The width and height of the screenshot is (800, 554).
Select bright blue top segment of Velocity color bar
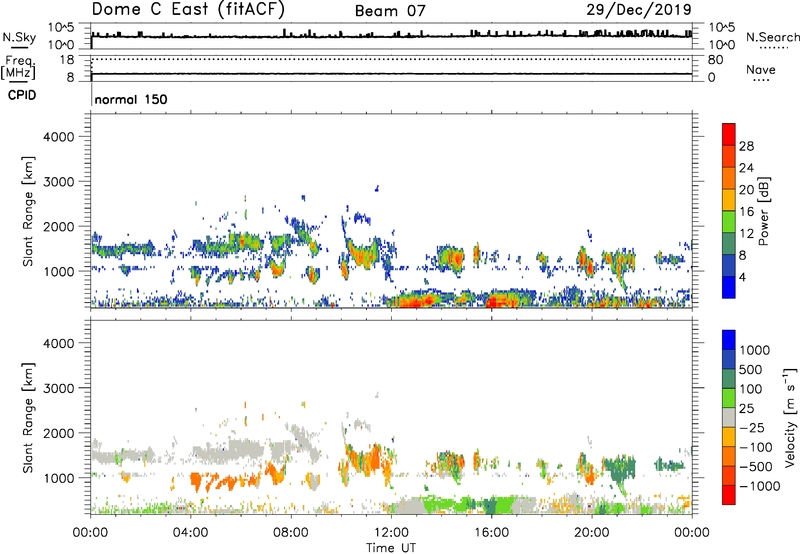click(729, 340)
